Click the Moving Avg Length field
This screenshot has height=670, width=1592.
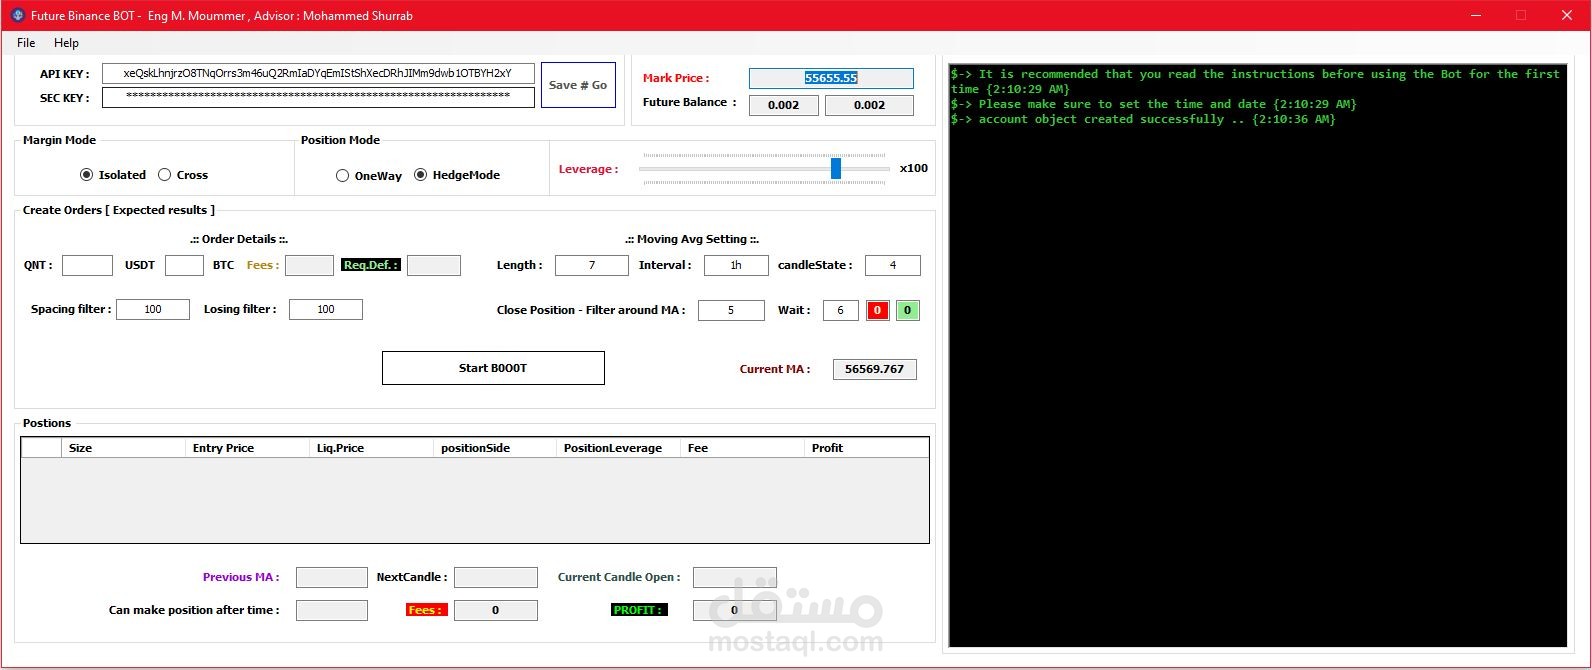click(x=592, y=265)
